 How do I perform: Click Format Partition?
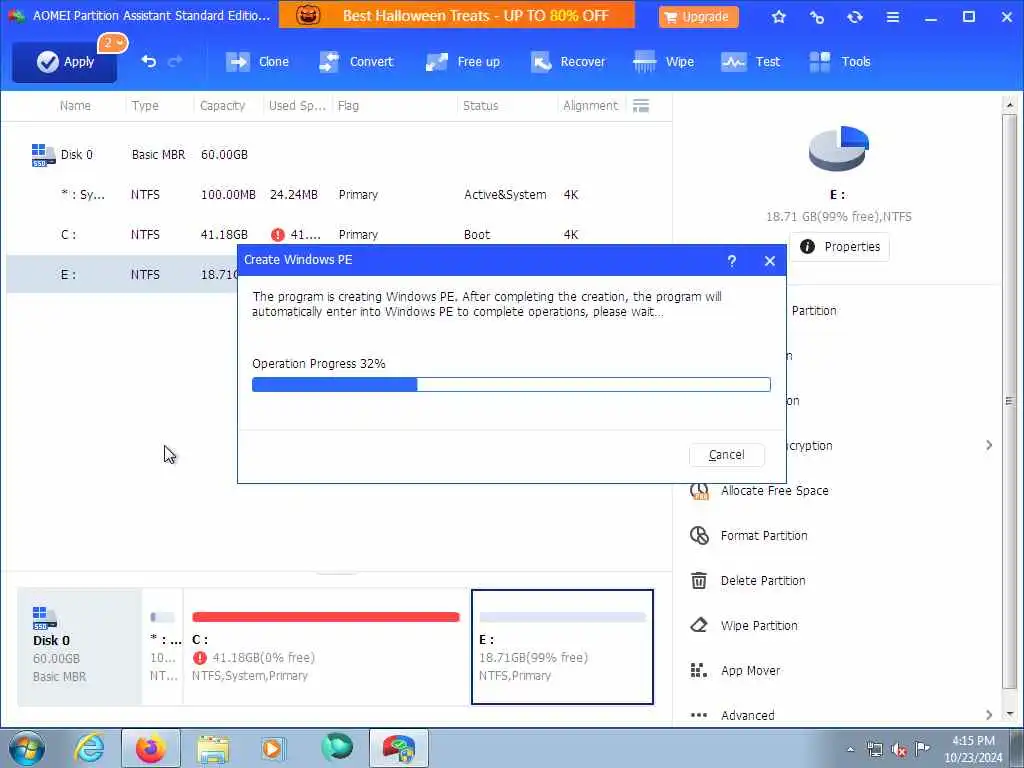click(764, 536)
